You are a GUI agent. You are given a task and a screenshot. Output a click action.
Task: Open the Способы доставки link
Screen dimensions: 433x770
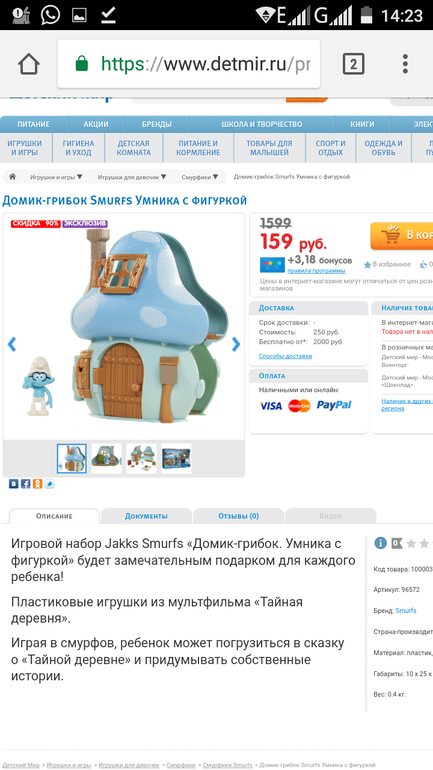pos(285,356)
